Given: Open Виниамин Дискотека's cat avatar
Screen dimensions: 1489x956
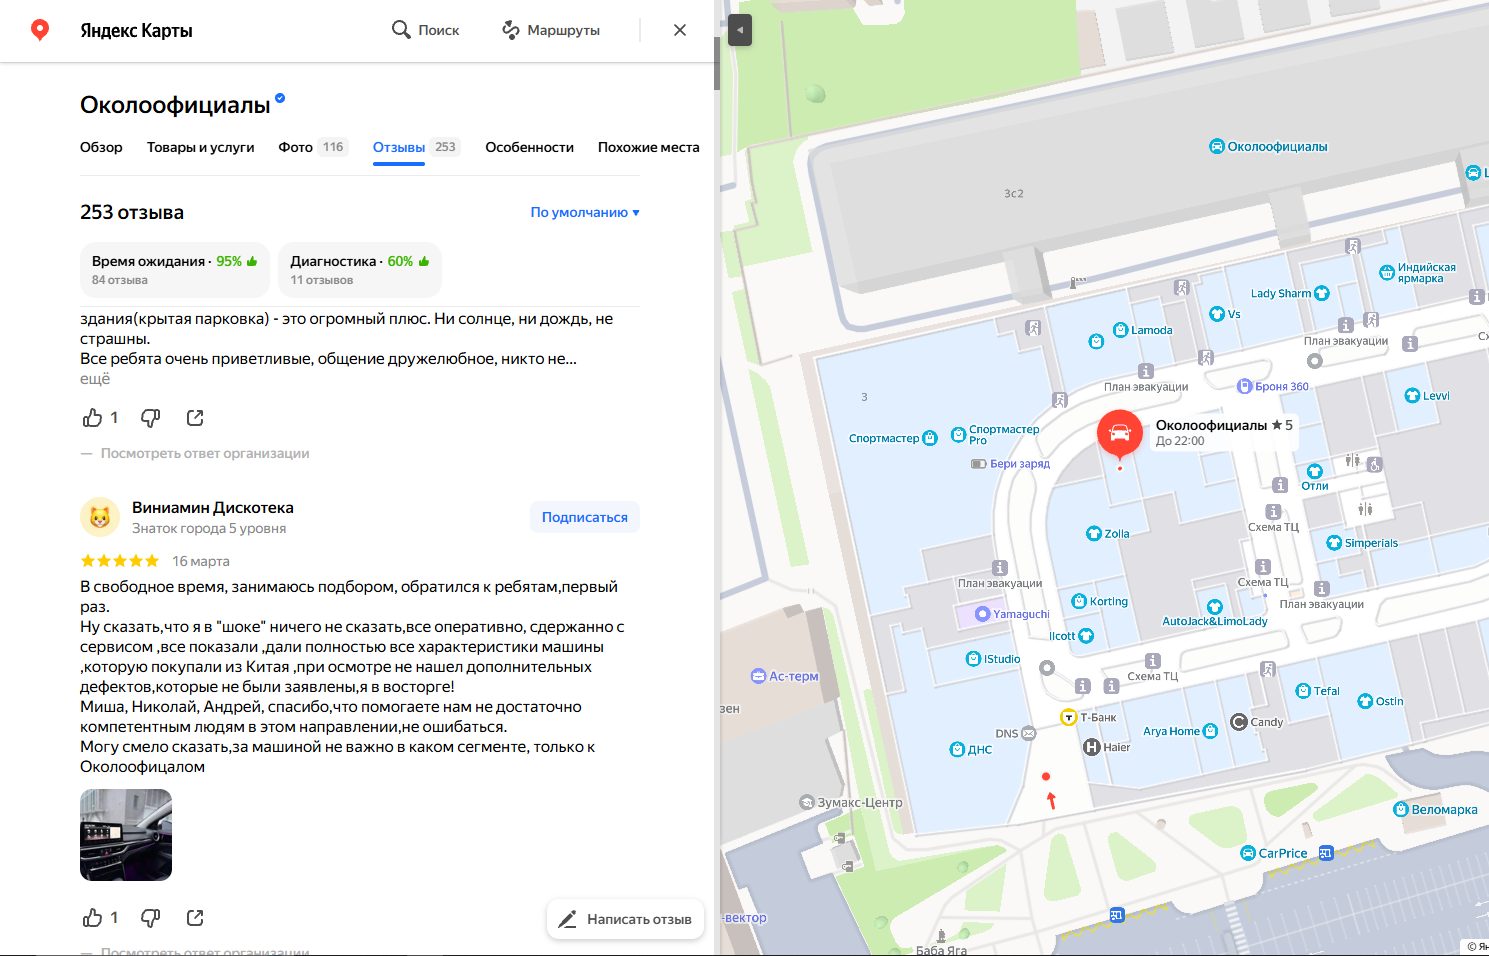Looking at the screenshot, I should click(x=100, y=517).
